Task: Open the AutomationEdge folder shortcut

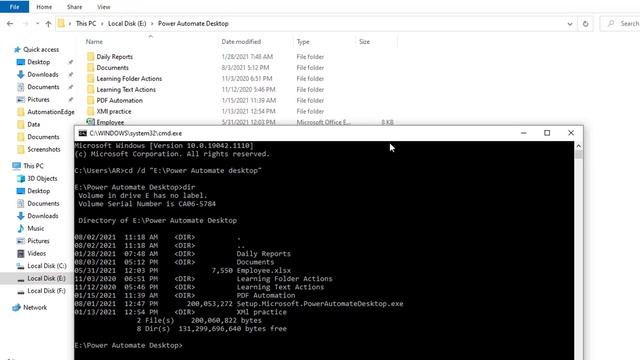Action: coord(51,112)
